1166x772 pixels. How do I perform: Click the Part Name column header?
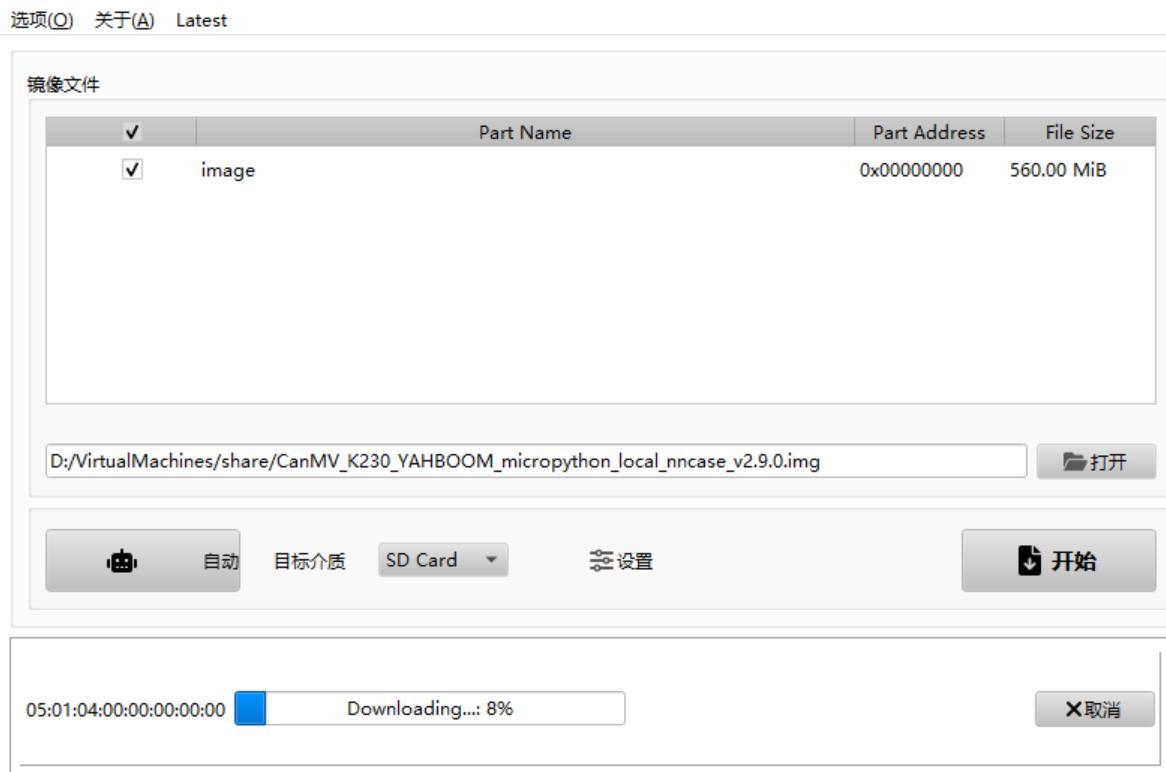click(x=525, y=132)
